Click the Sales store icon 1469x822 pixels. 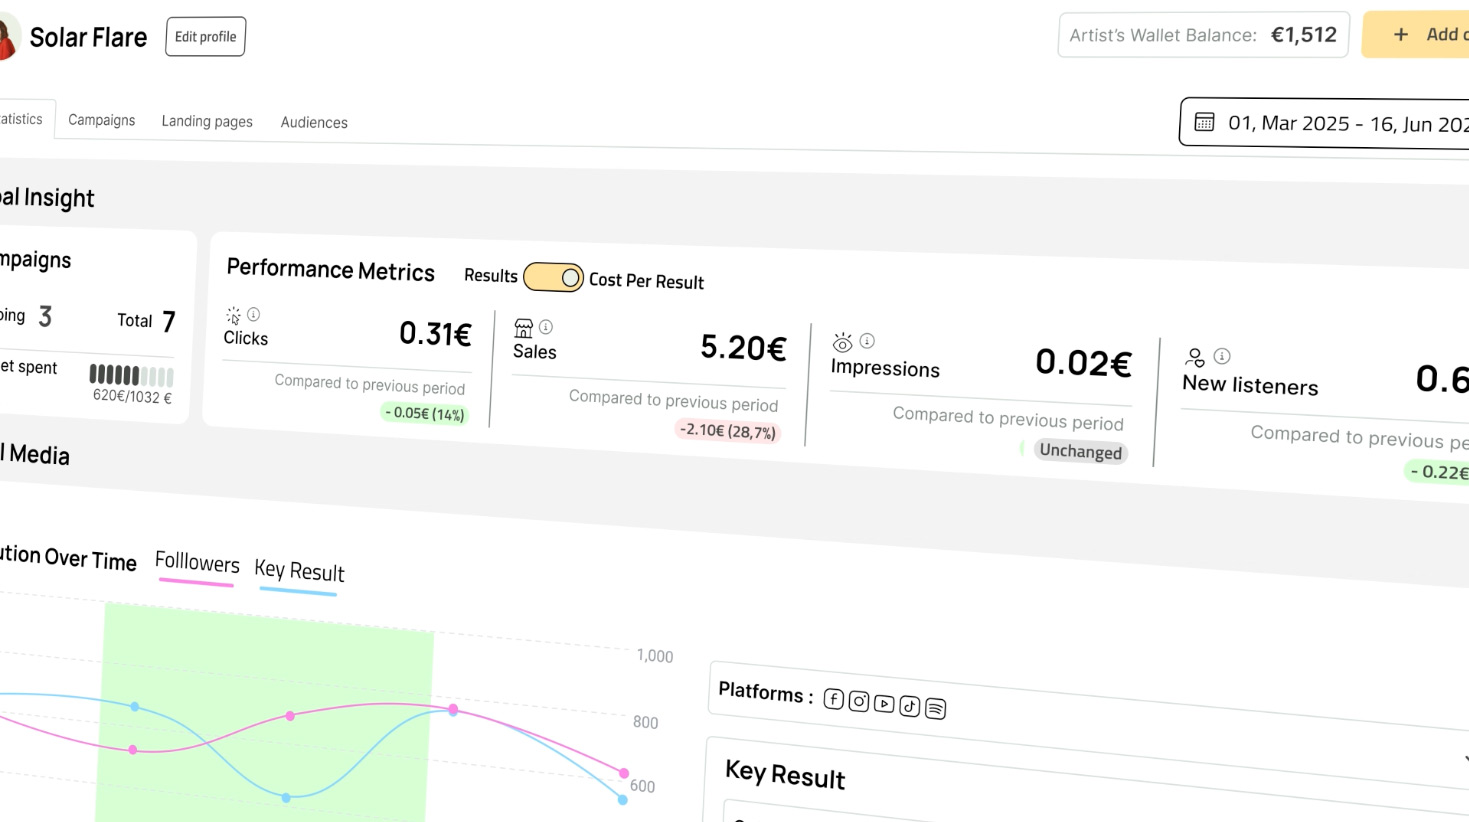(x=523, y=328)
